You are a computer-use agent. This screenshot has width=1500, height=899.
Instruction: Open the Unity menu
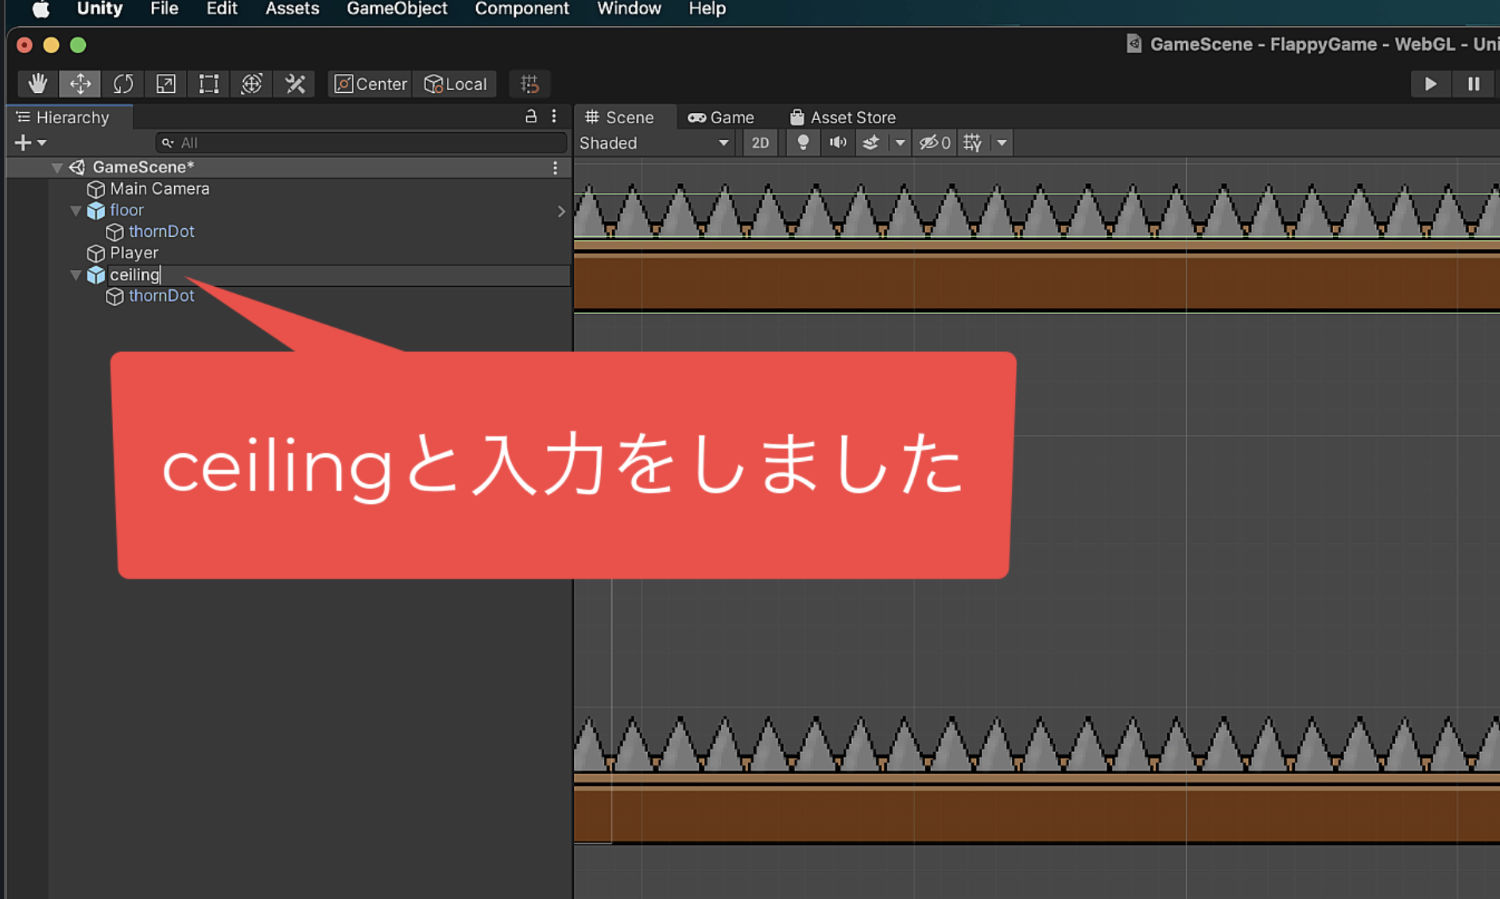(x=100, y=9)
